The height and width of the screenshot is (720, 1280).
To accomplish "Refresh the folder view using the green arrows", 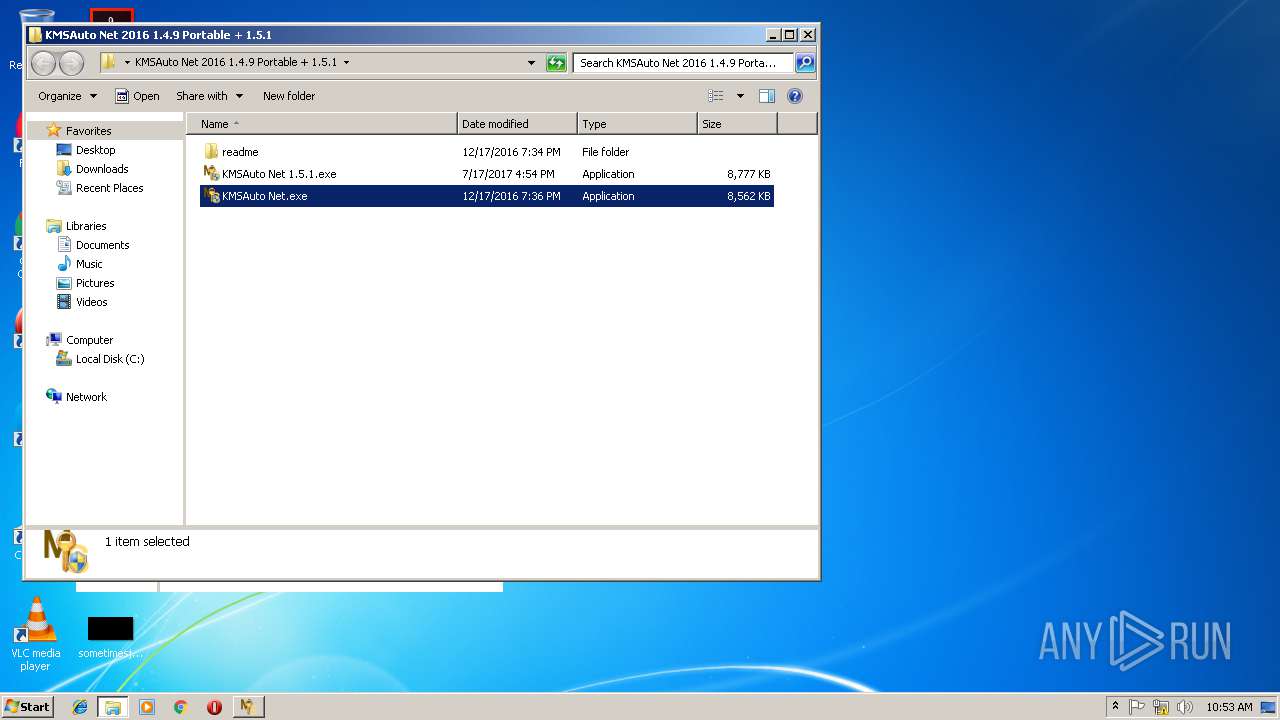I will 556,63.
